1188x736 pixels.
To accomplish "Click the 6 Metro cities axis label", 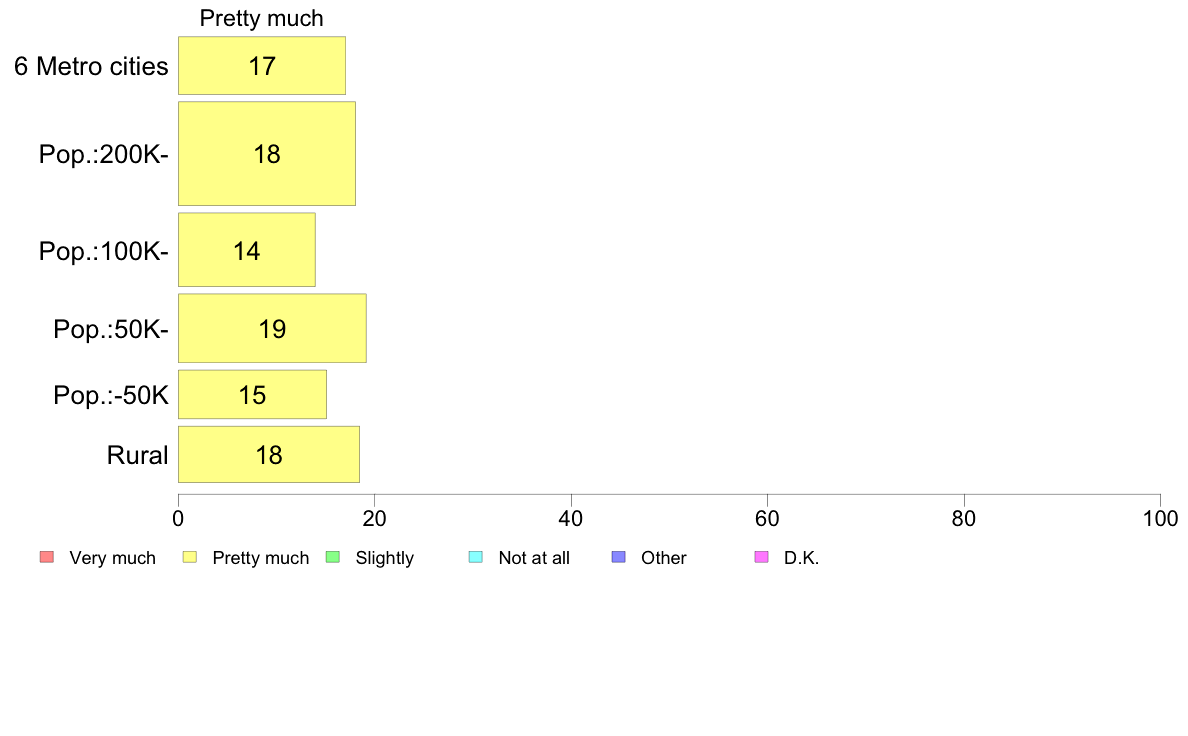I will coord(91,67).
